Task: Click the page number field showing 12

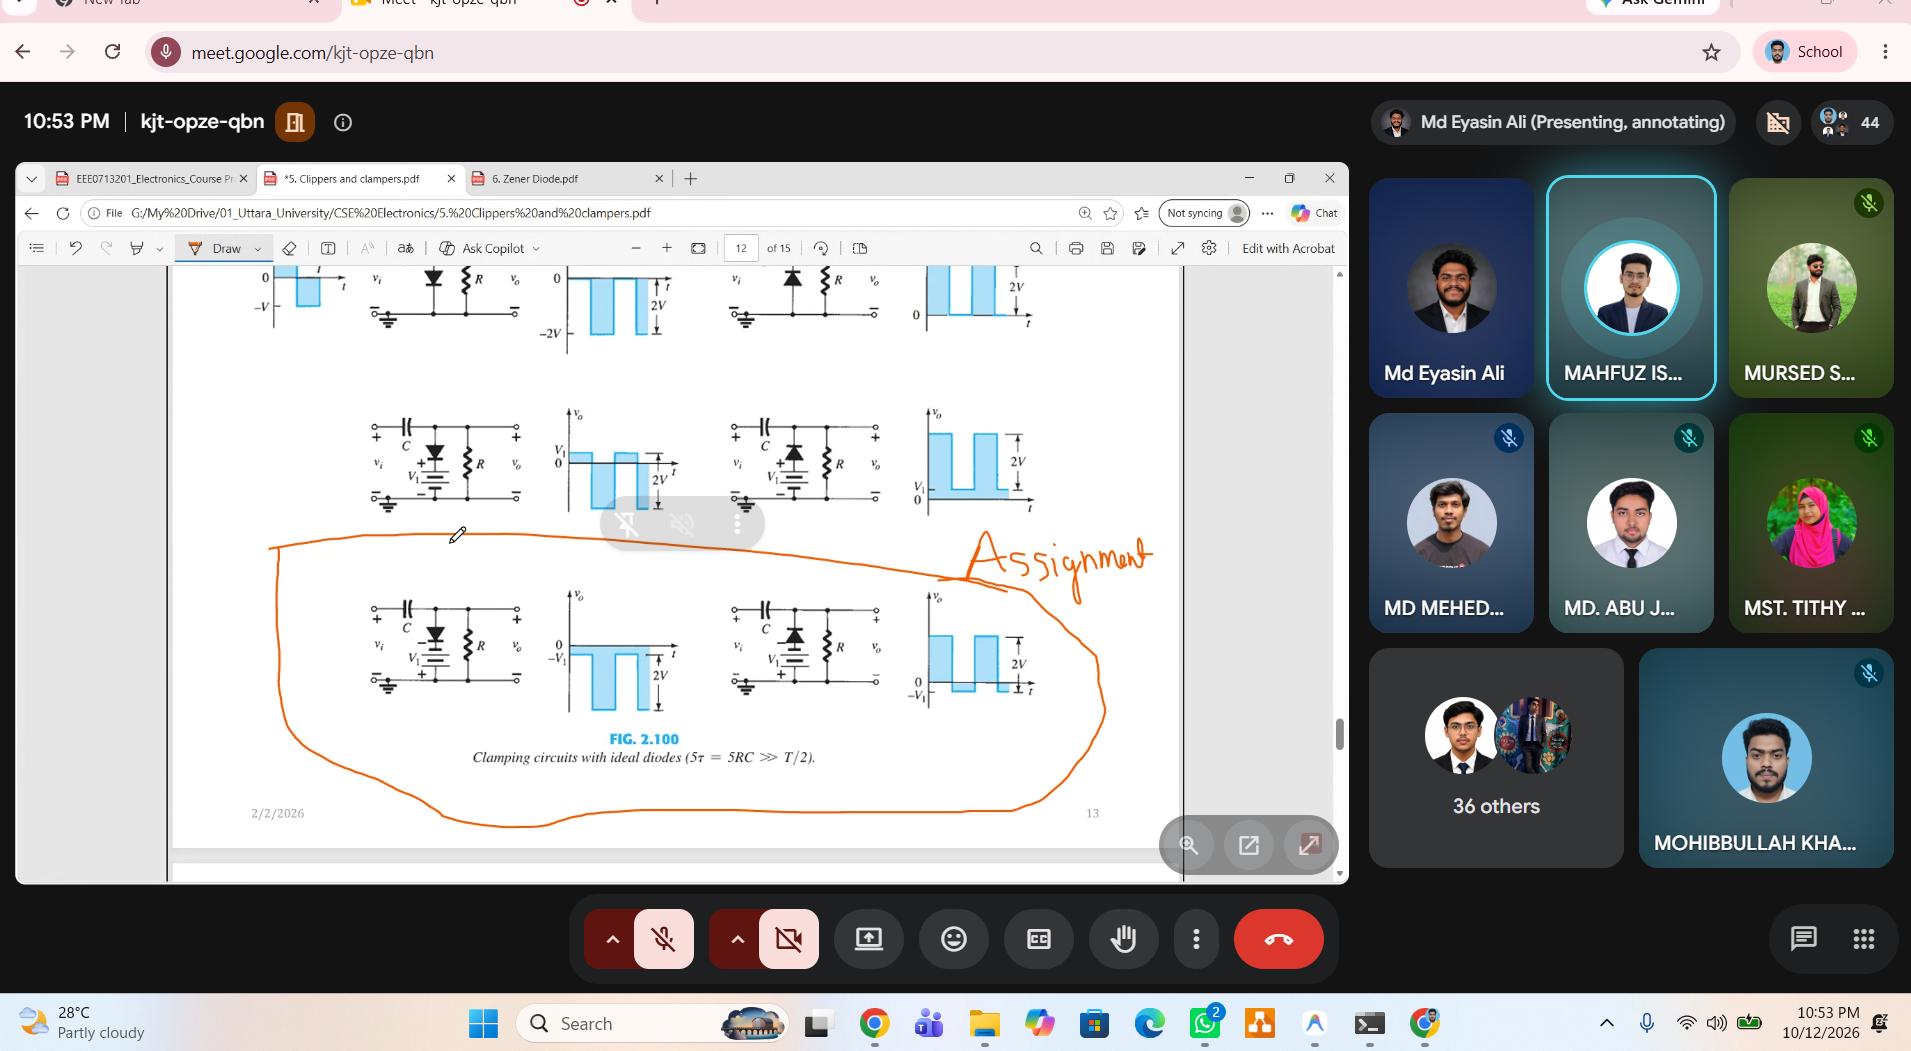Action: click(x=741, y=248)
